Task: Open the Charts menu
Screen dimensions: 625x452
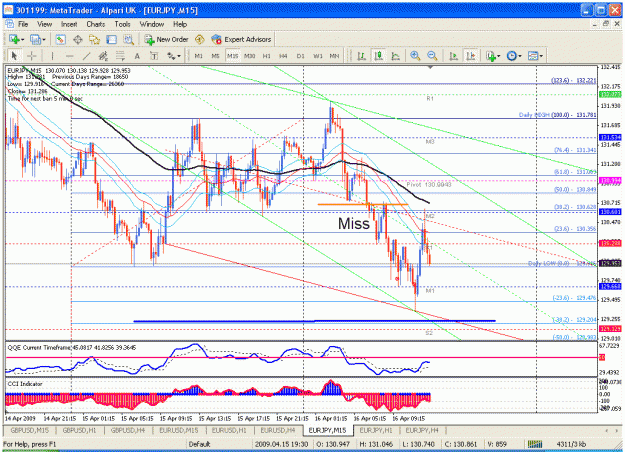Action: pyautogui.click(x=96, y=24)
